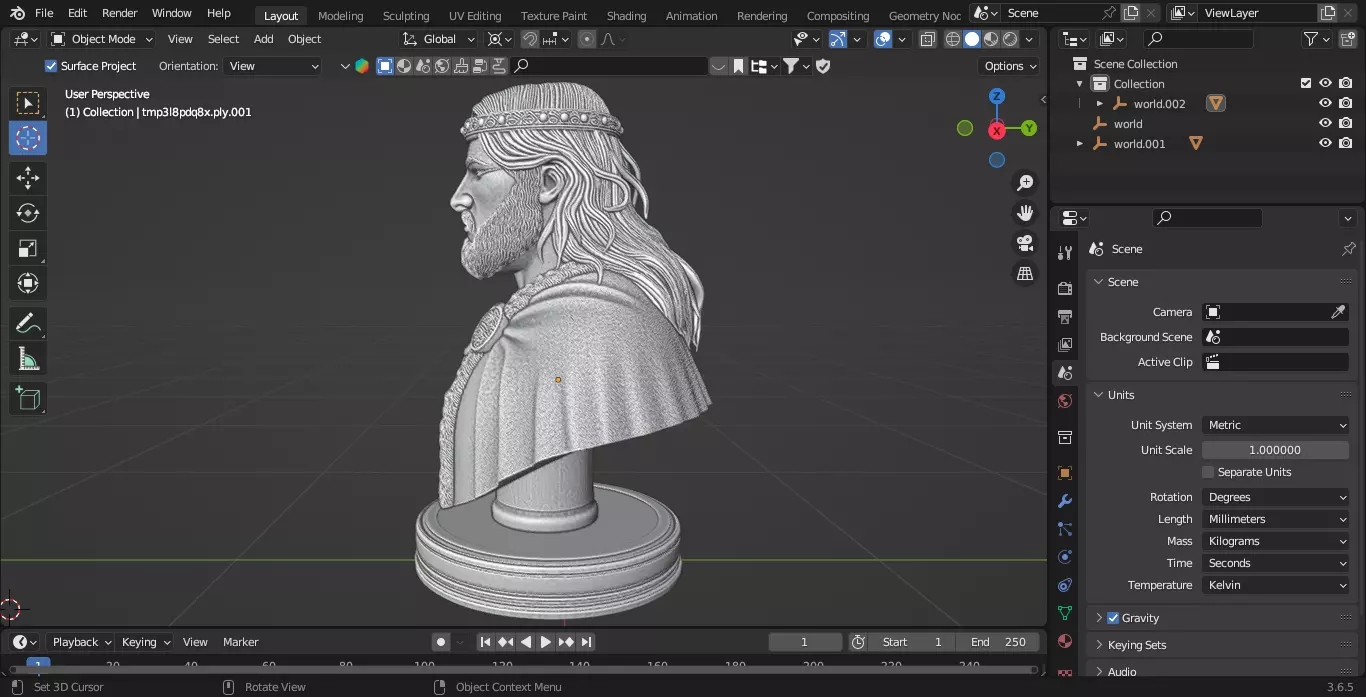The image size is (1366, 697).
Task: Open the timeline Marker menu
Action: point(240,642)
